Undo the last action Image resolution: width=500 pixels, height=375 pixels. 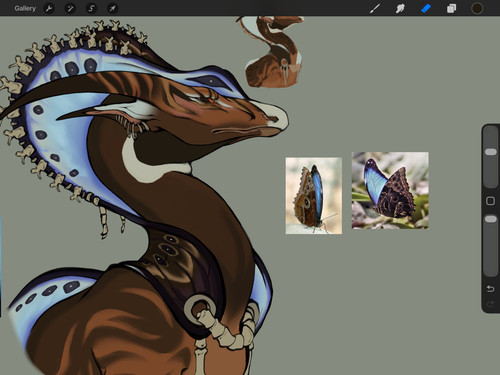coord(491,289)
